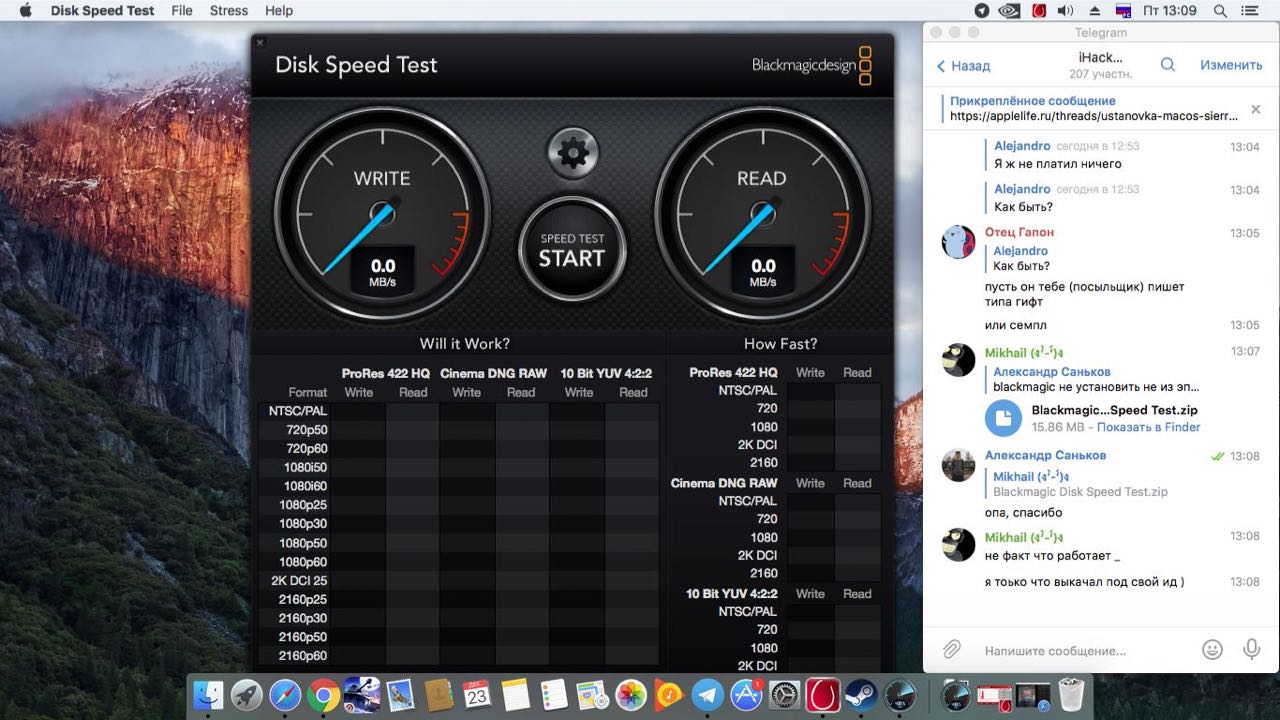
Task: Open the Disk Speed Test app menu
Action: (103, 11)
